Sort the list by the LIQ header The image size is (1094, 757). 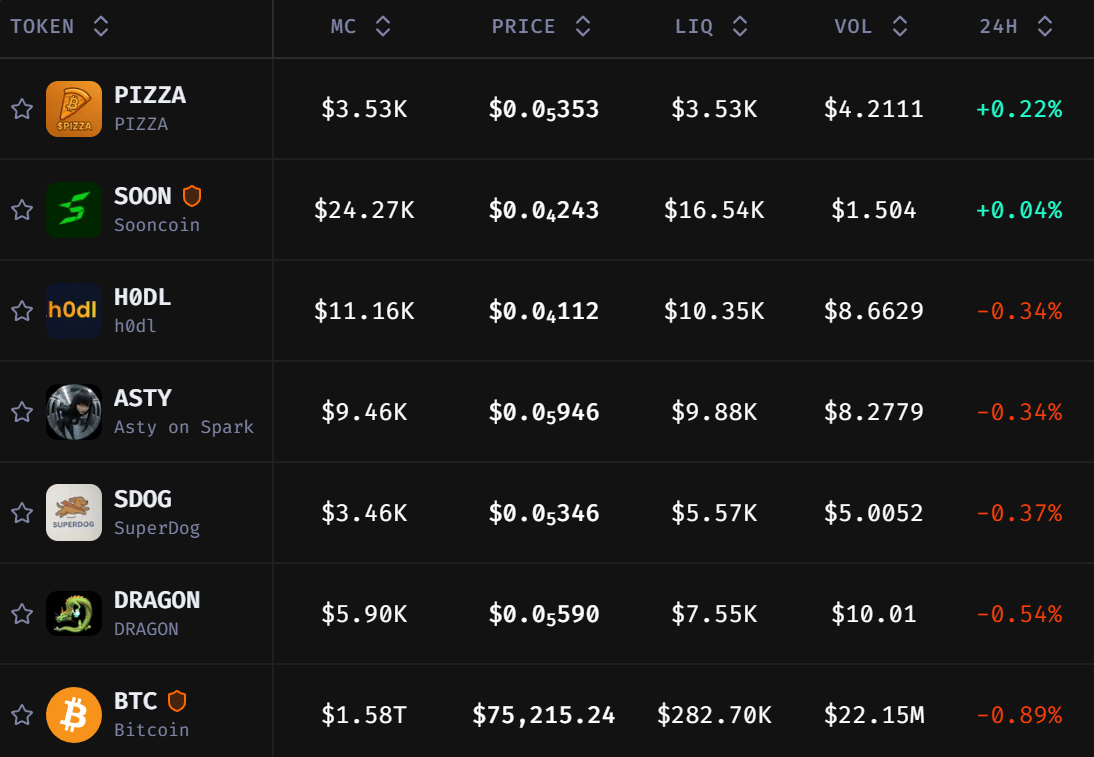point(740,27)
